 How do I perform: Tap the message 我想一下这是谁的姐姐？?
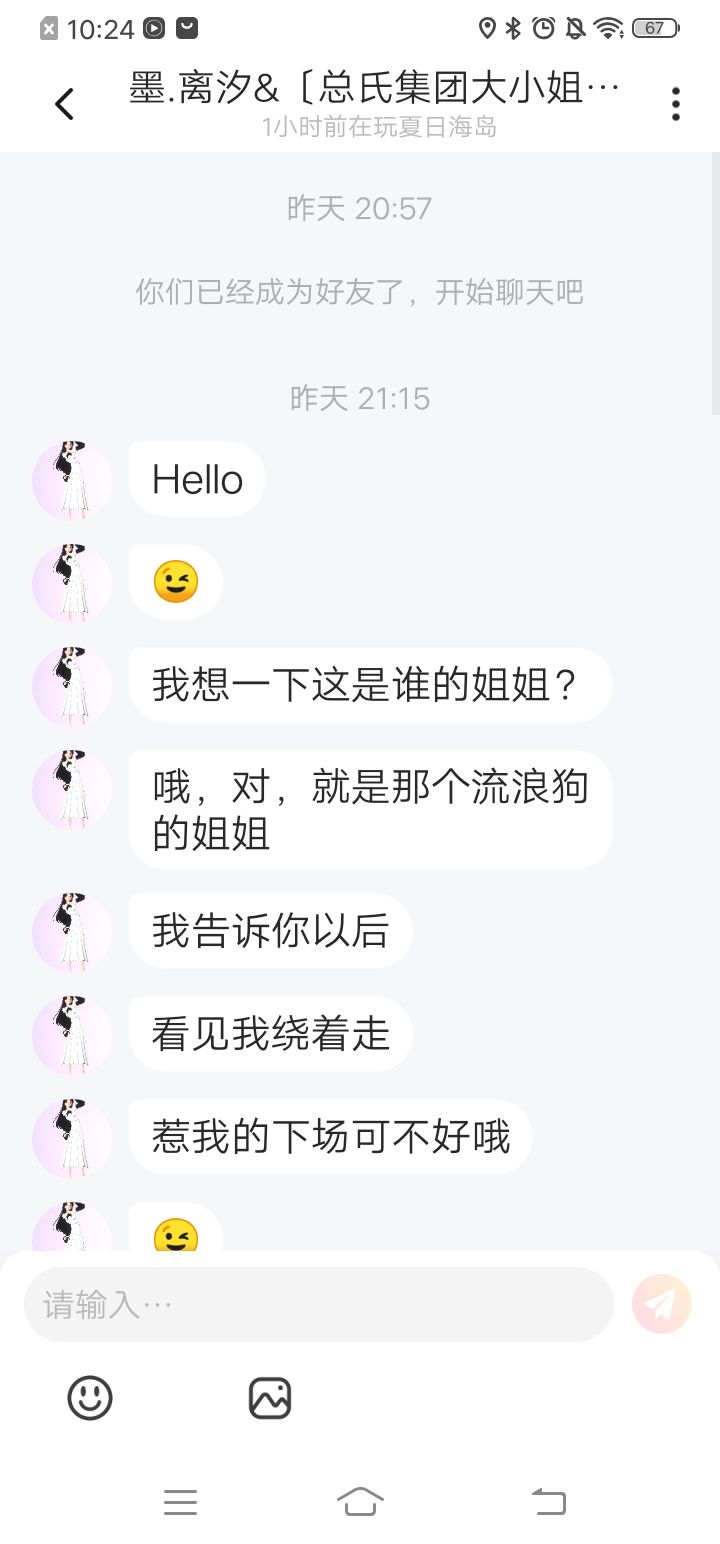[x=370, y=685]
